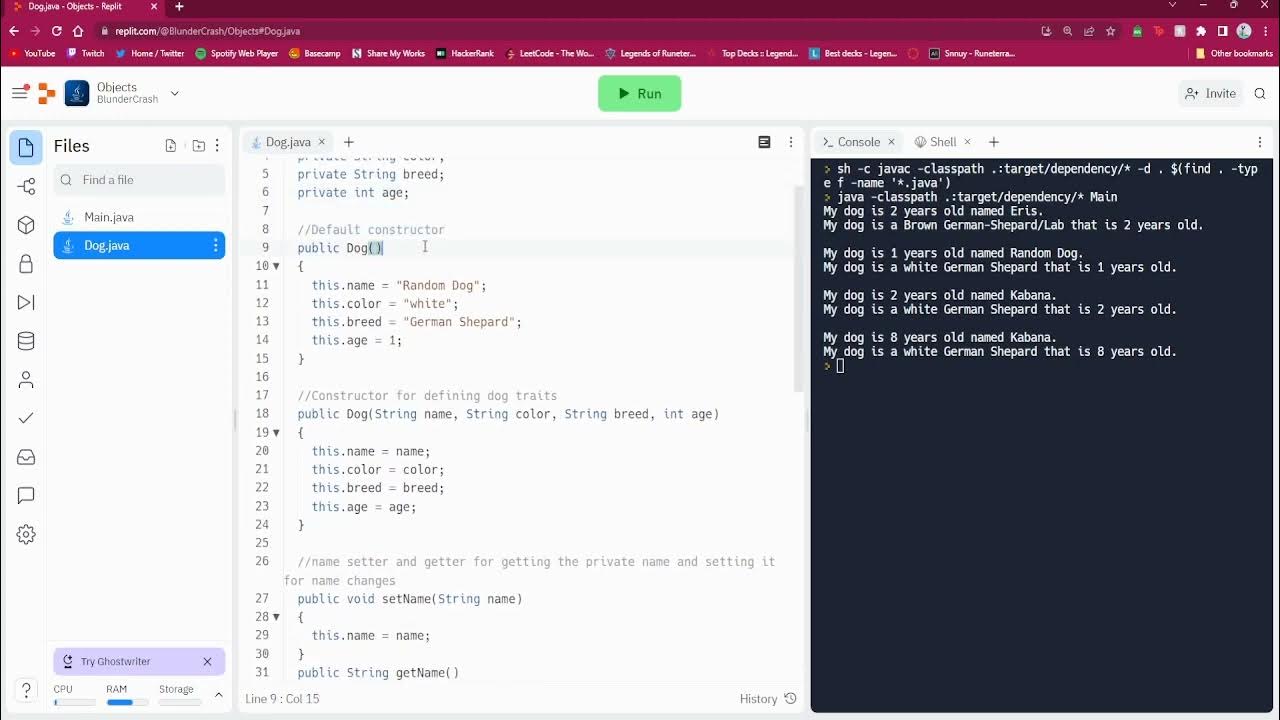Open the Packages cube icon

pos(26,225)
